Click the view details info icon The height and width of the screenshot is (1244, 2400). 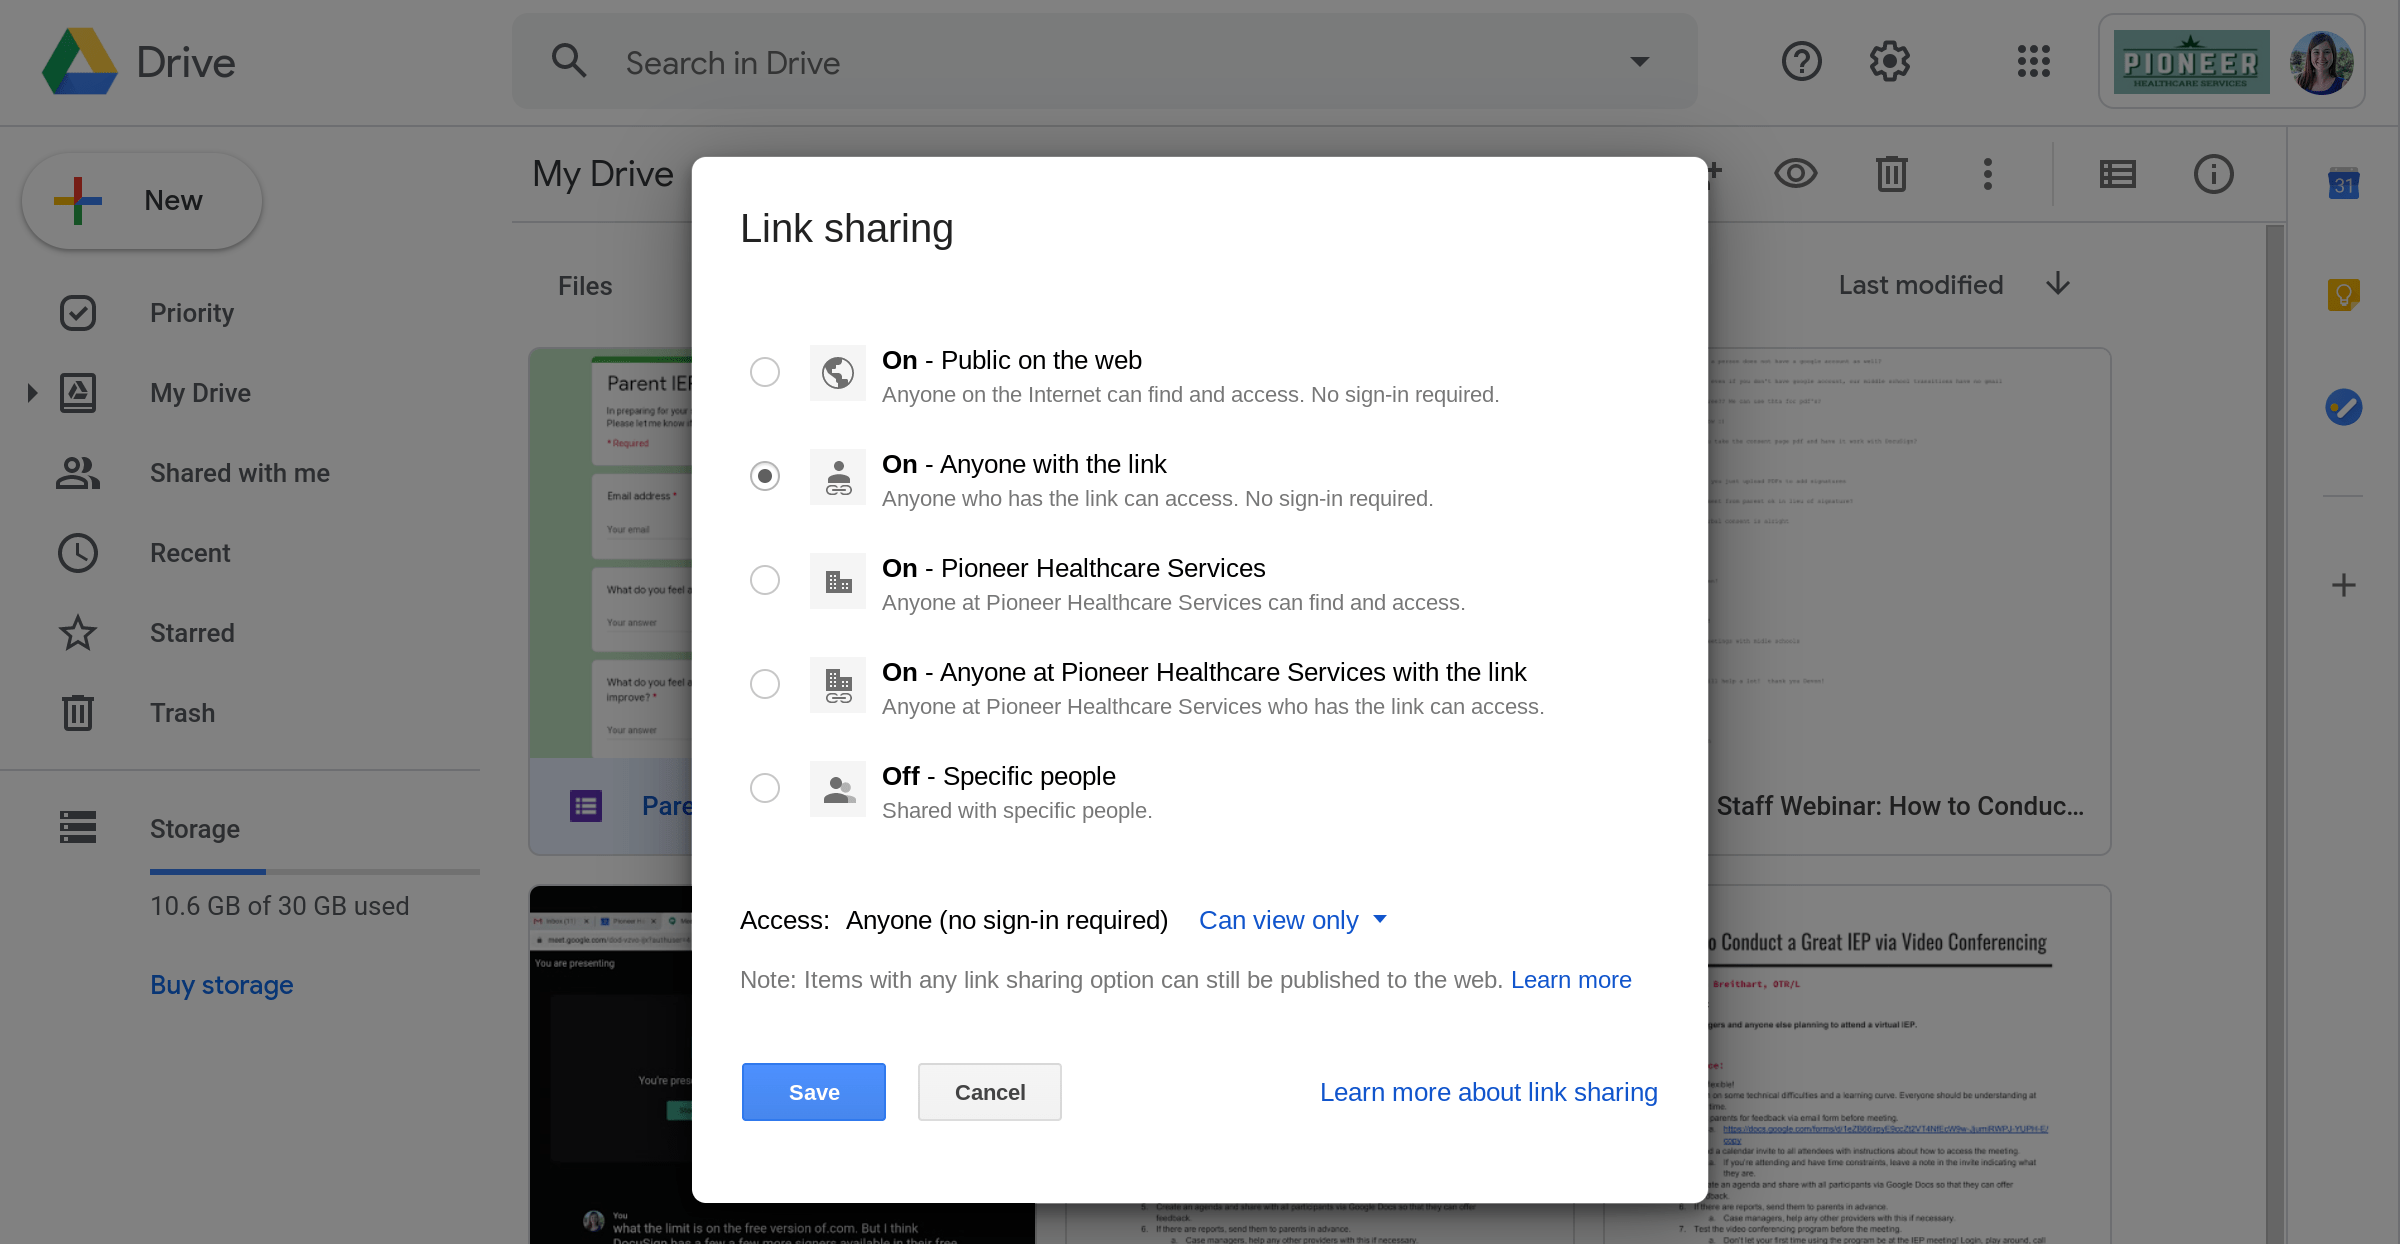coord(2213,174)
